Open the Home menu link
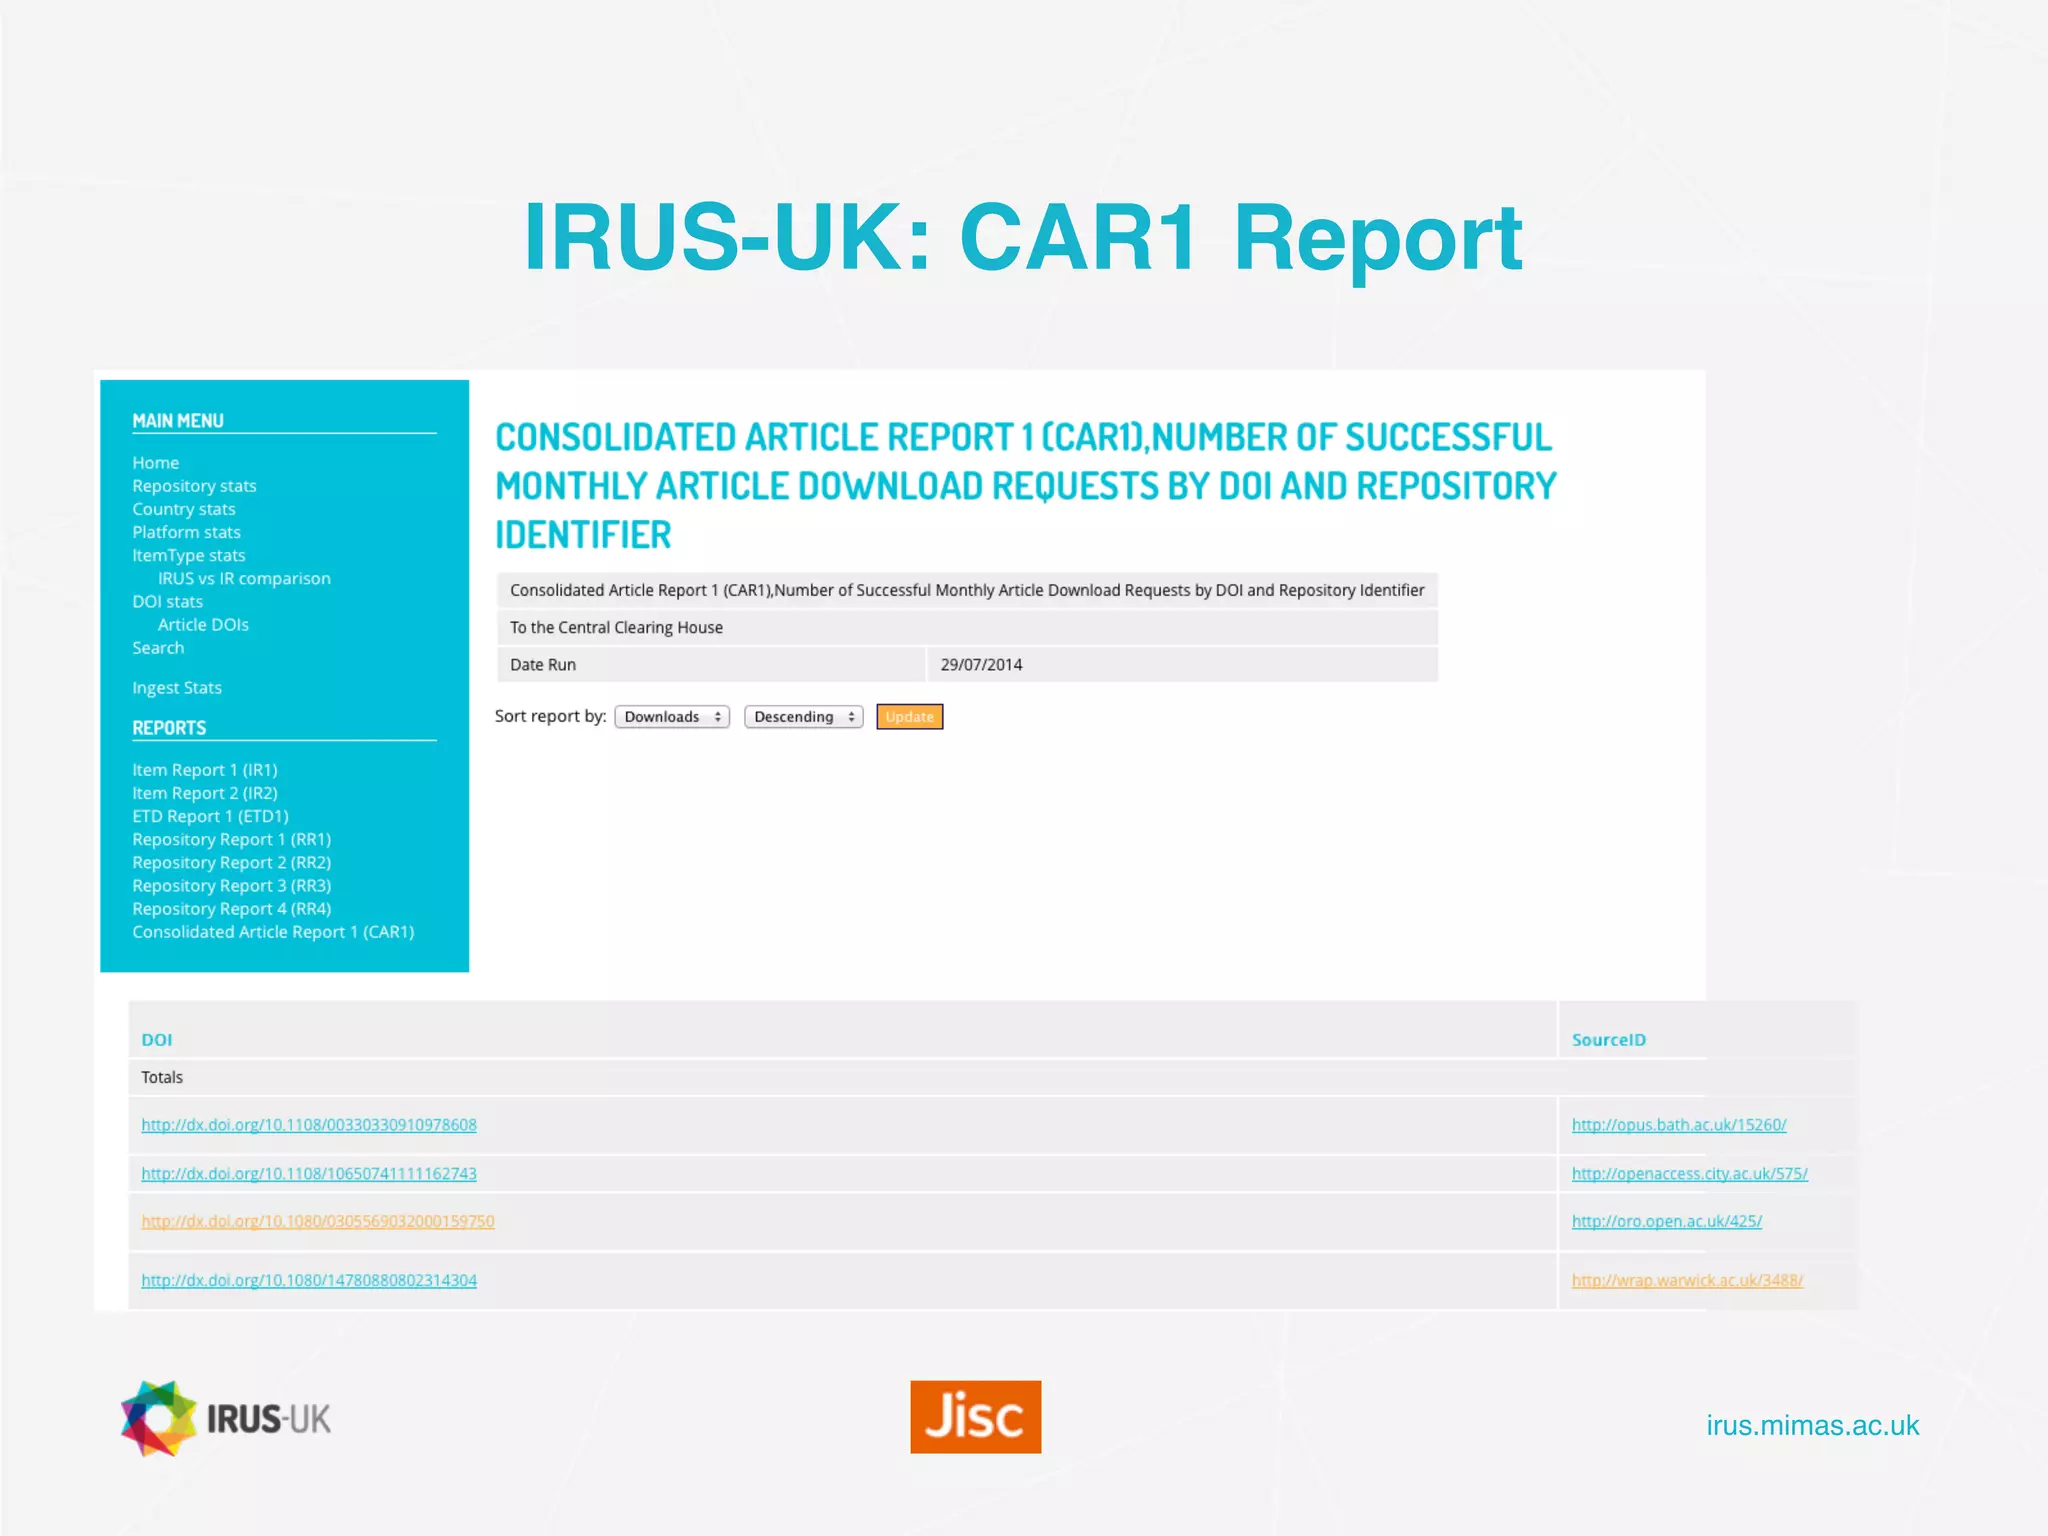Viewport: 2048px width, 1536px height. click(155, 463)
